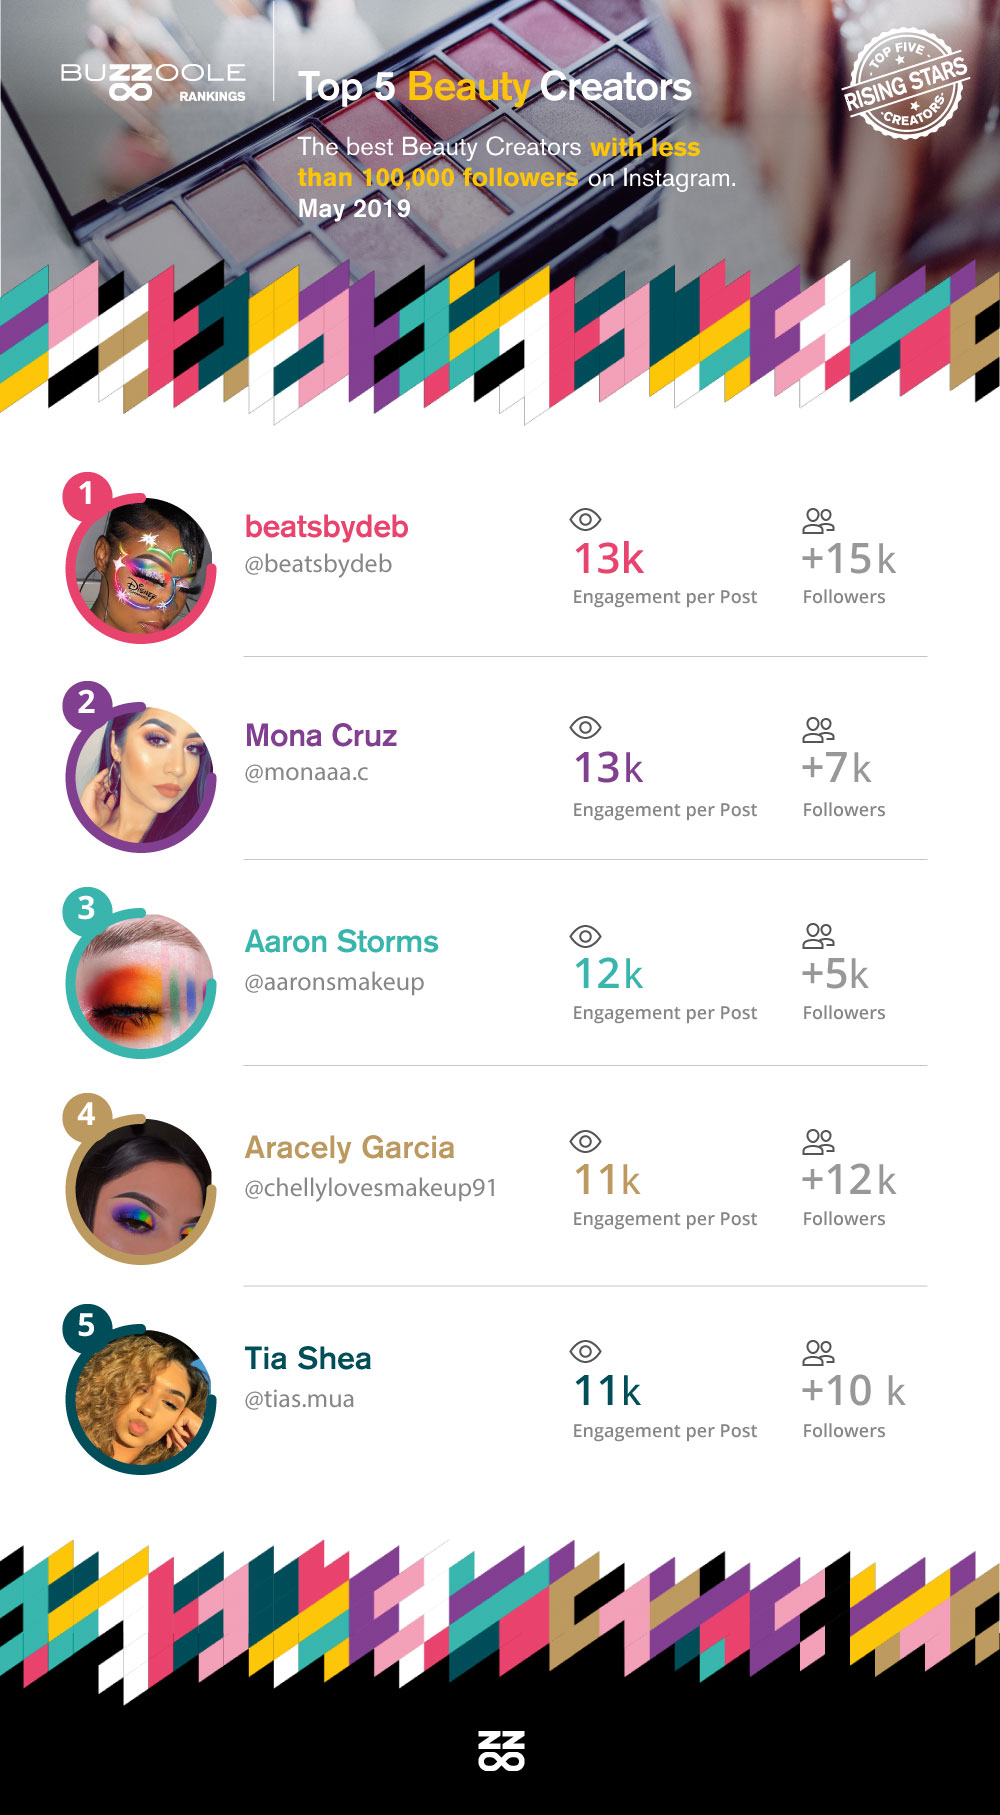Image resolution: width=1000 pixels, height=1815 pixels.
Task: Click the number 4 rank badge
Action: click(x=87, y=1115)
